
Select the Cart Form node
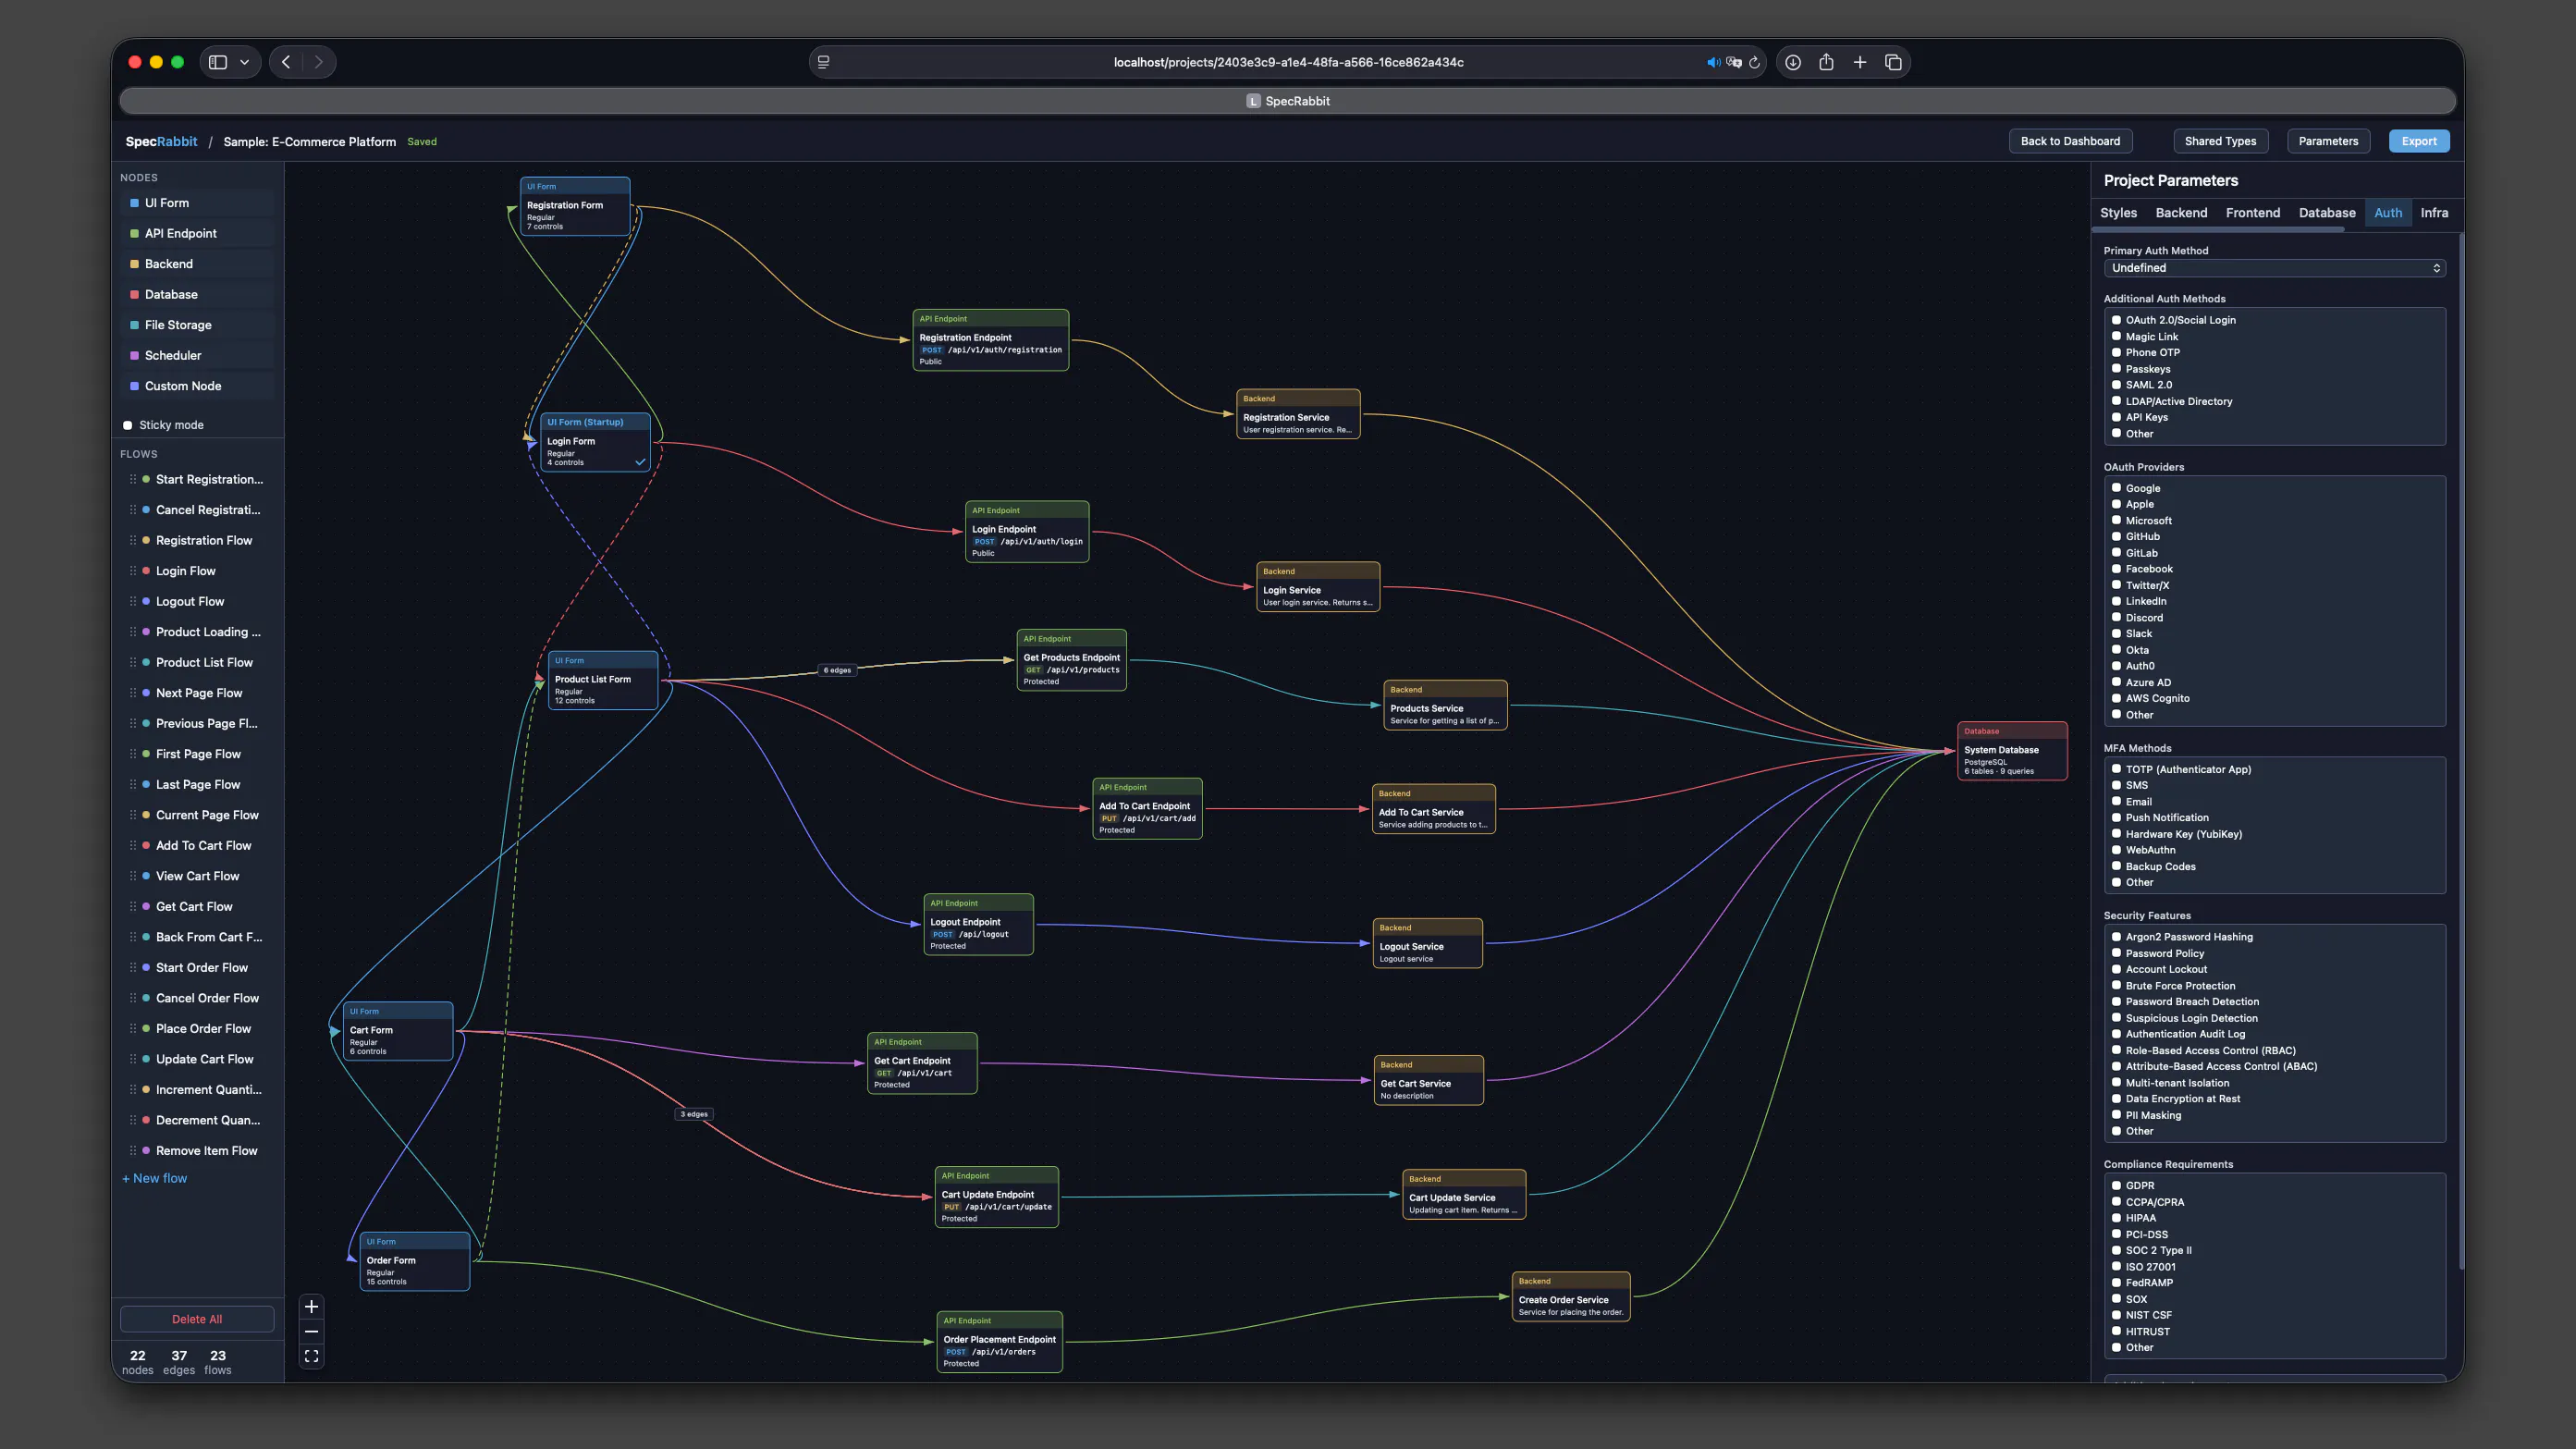pos(398,1030)
